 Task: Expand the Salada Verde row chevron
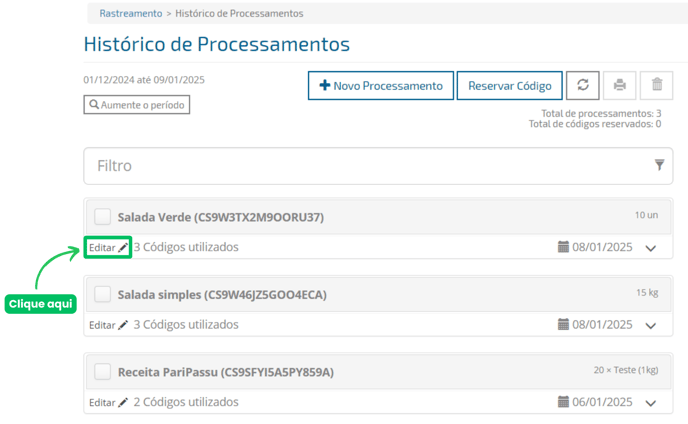pyautogui.click(x=652, y=248)
